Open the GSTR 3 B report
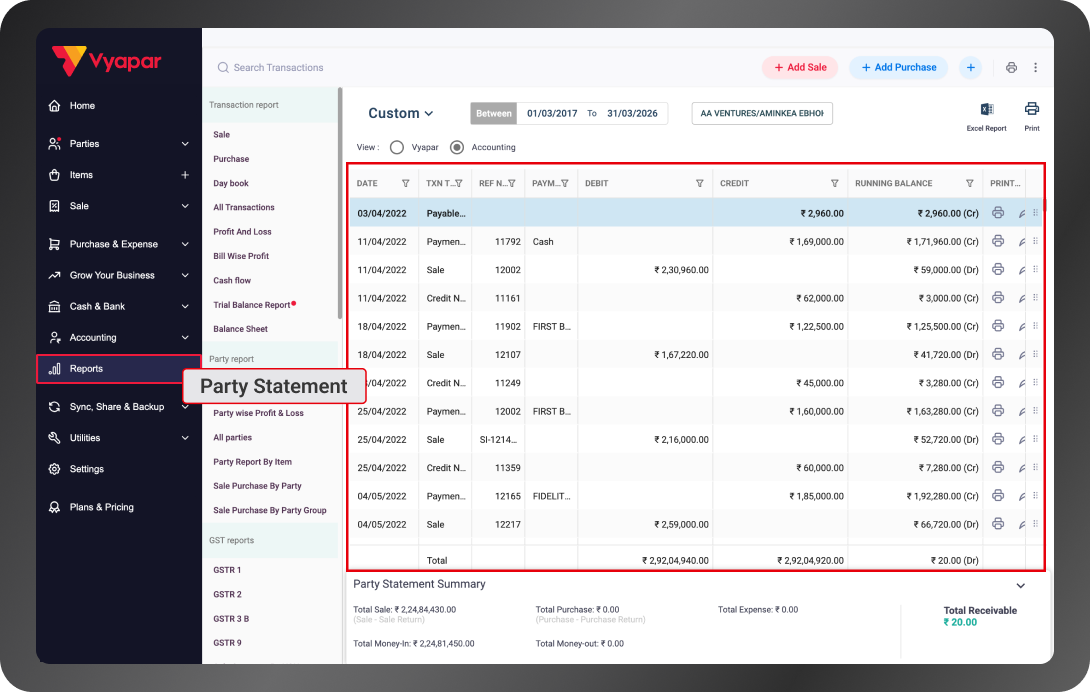Viewport: 1090px width, 692px height. [x=231, y=619]
